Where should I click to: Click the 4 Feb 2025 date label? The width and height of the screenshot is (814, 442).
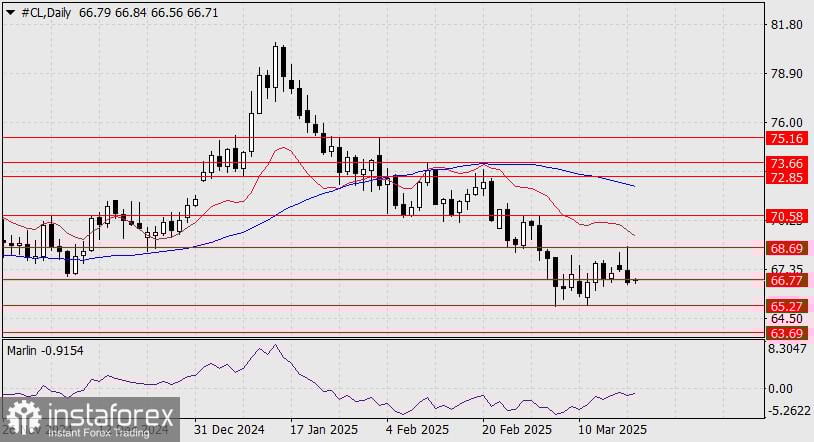click(418, 430)
